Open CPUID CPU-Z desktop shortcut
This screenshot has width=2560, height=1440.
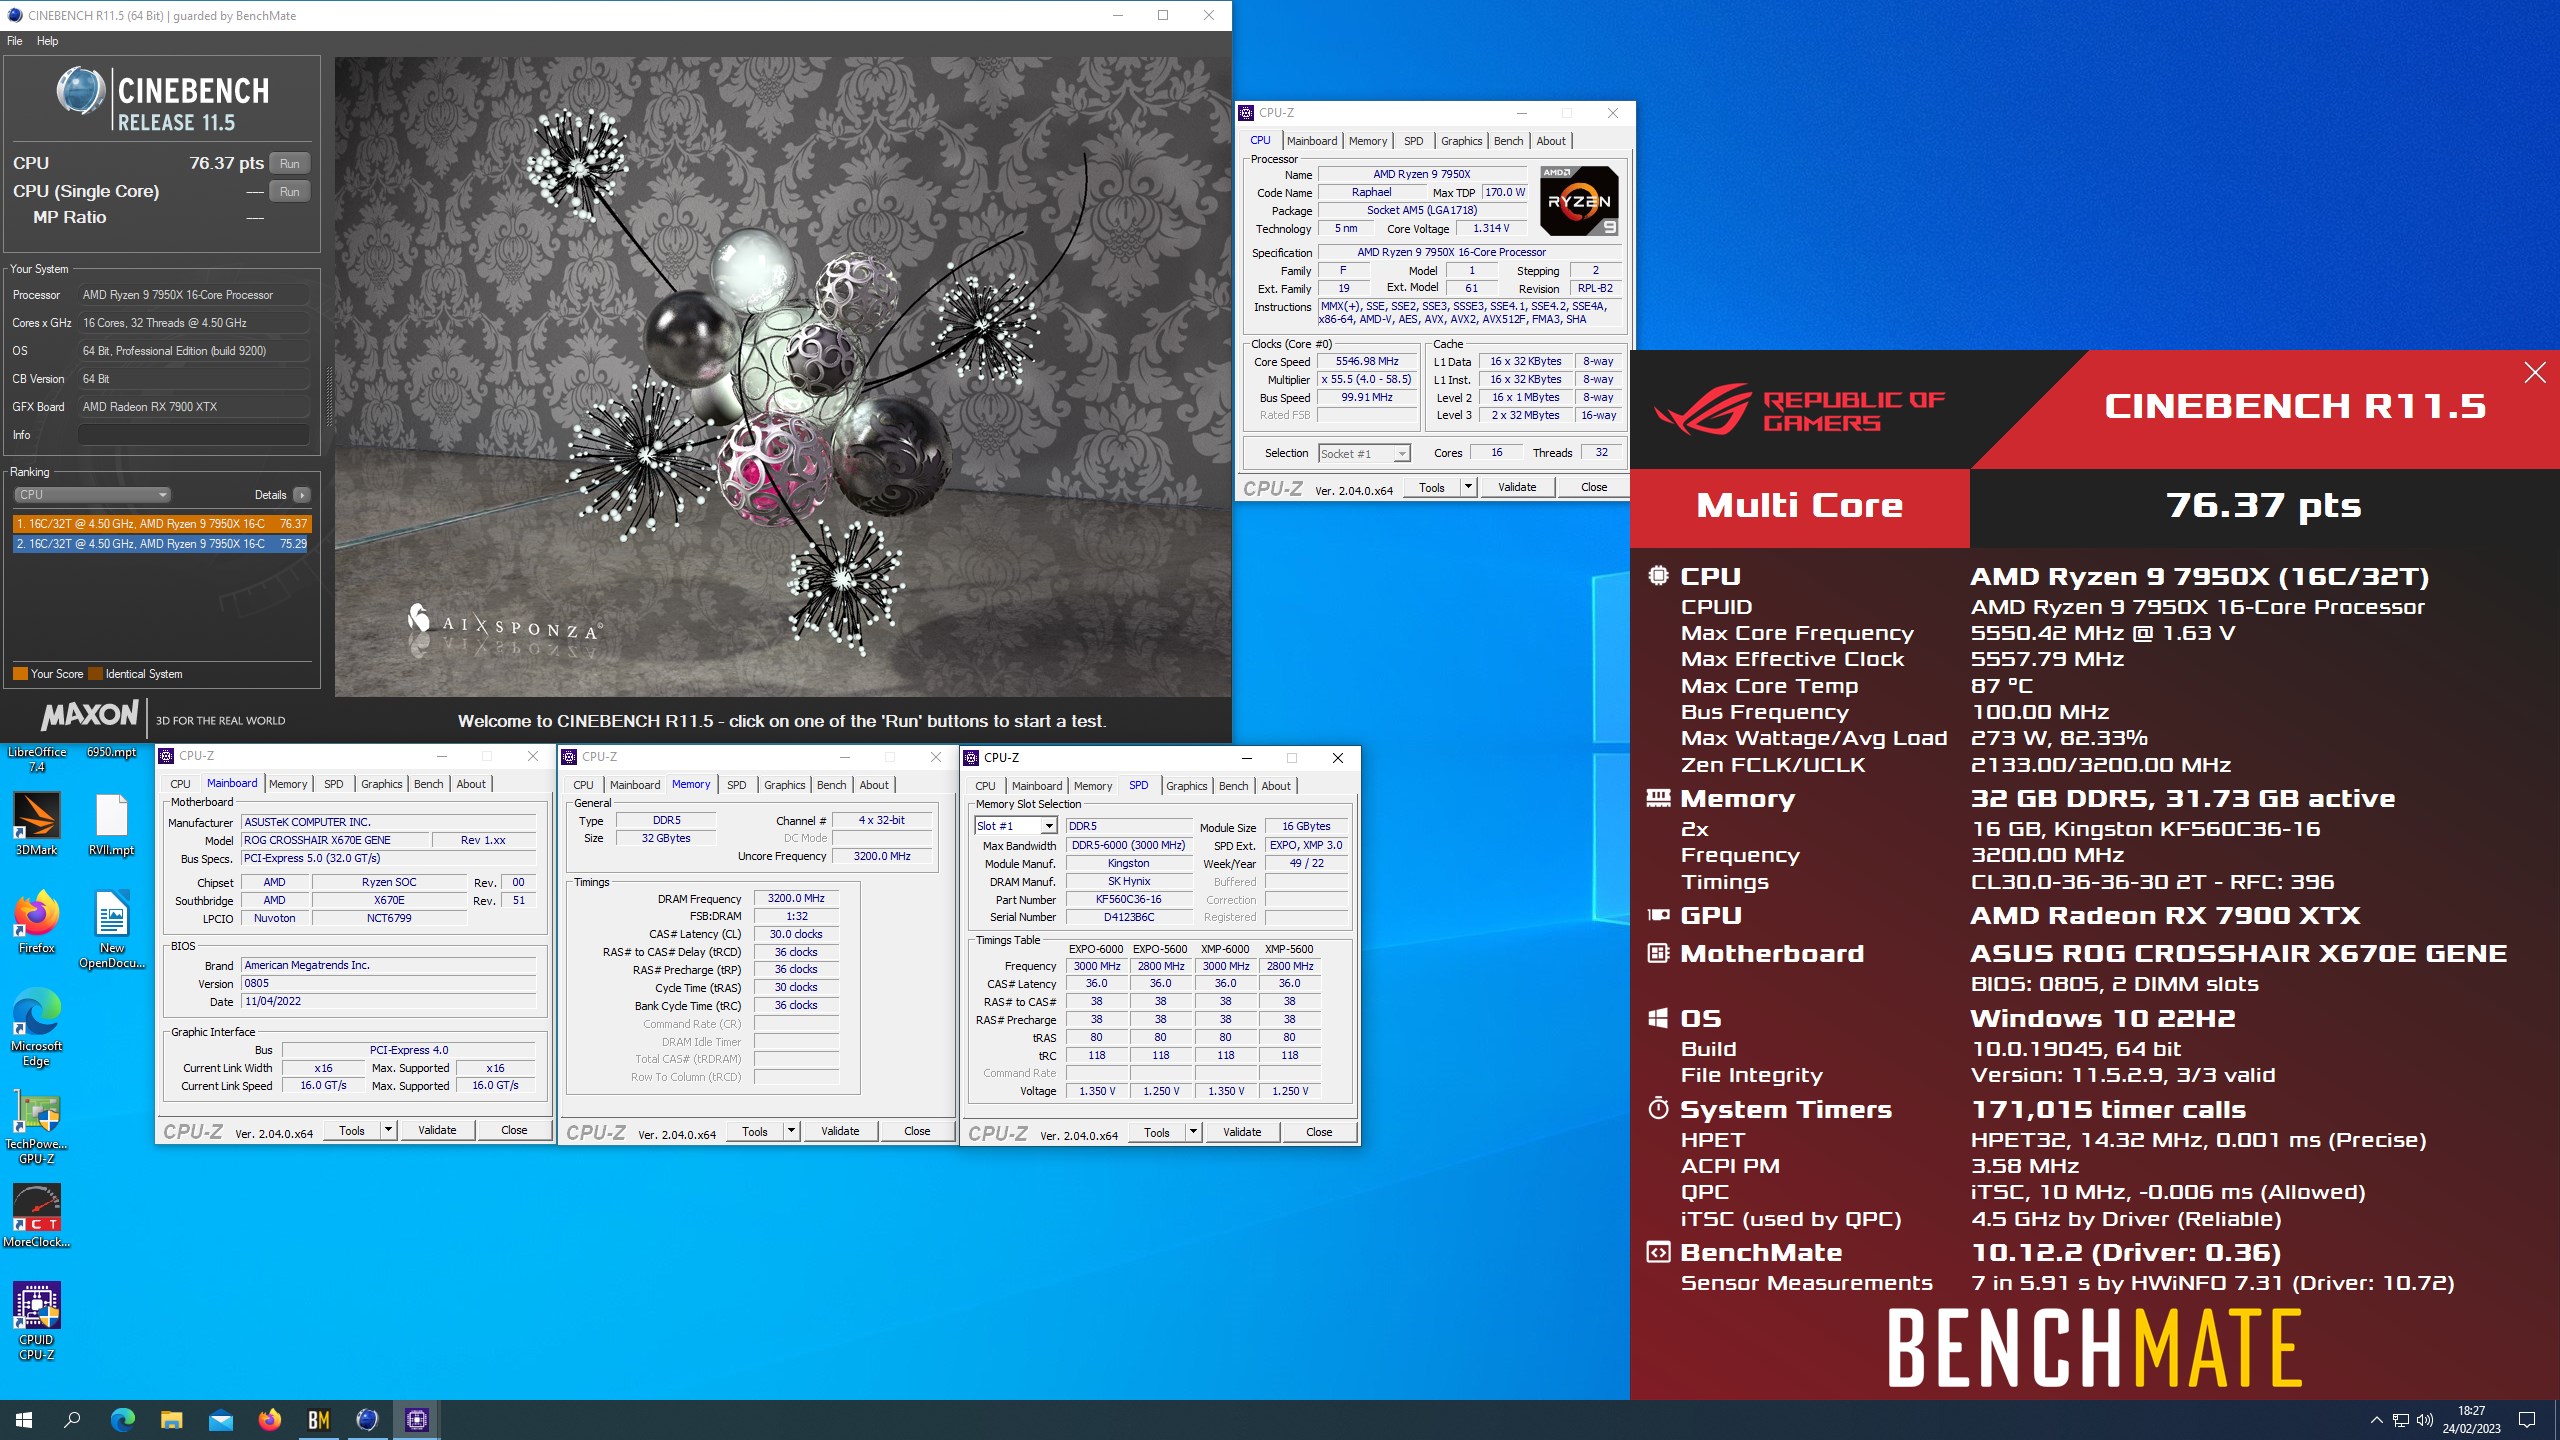pos(37,1320)
